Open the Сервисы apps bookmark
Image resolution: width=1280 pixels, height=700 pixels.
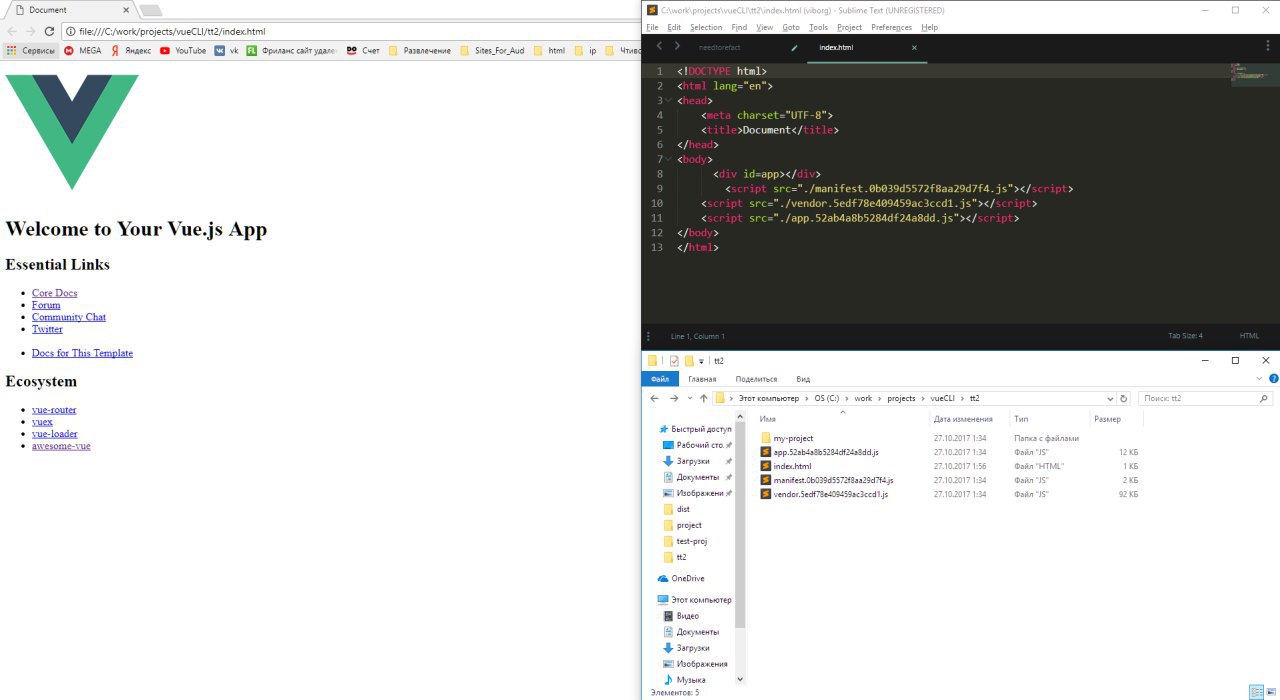[31, 50]
